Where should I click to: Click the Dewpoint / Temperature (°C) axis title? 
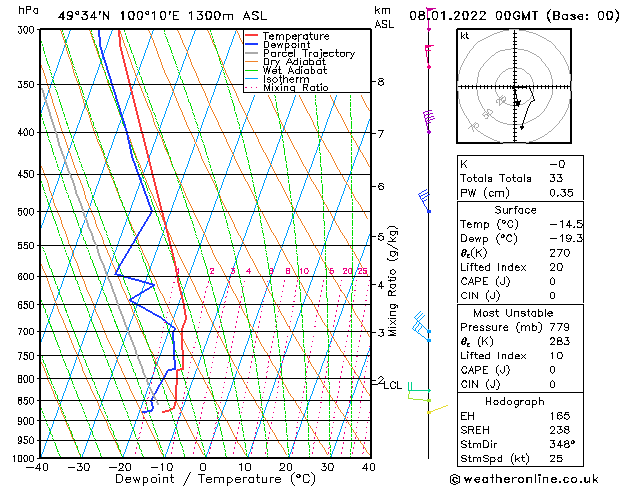pos(215,479)
